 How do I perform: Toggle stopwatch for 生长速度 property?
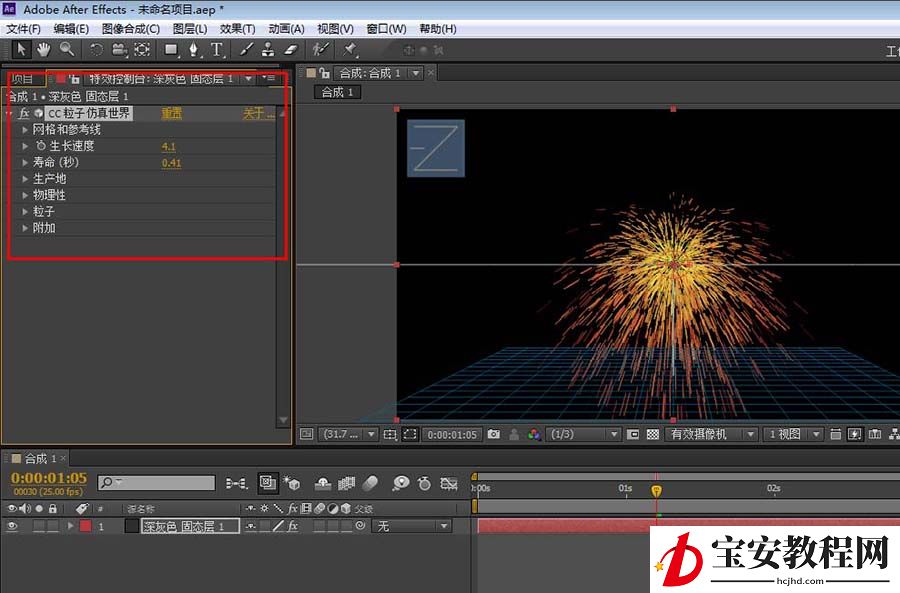40,146
